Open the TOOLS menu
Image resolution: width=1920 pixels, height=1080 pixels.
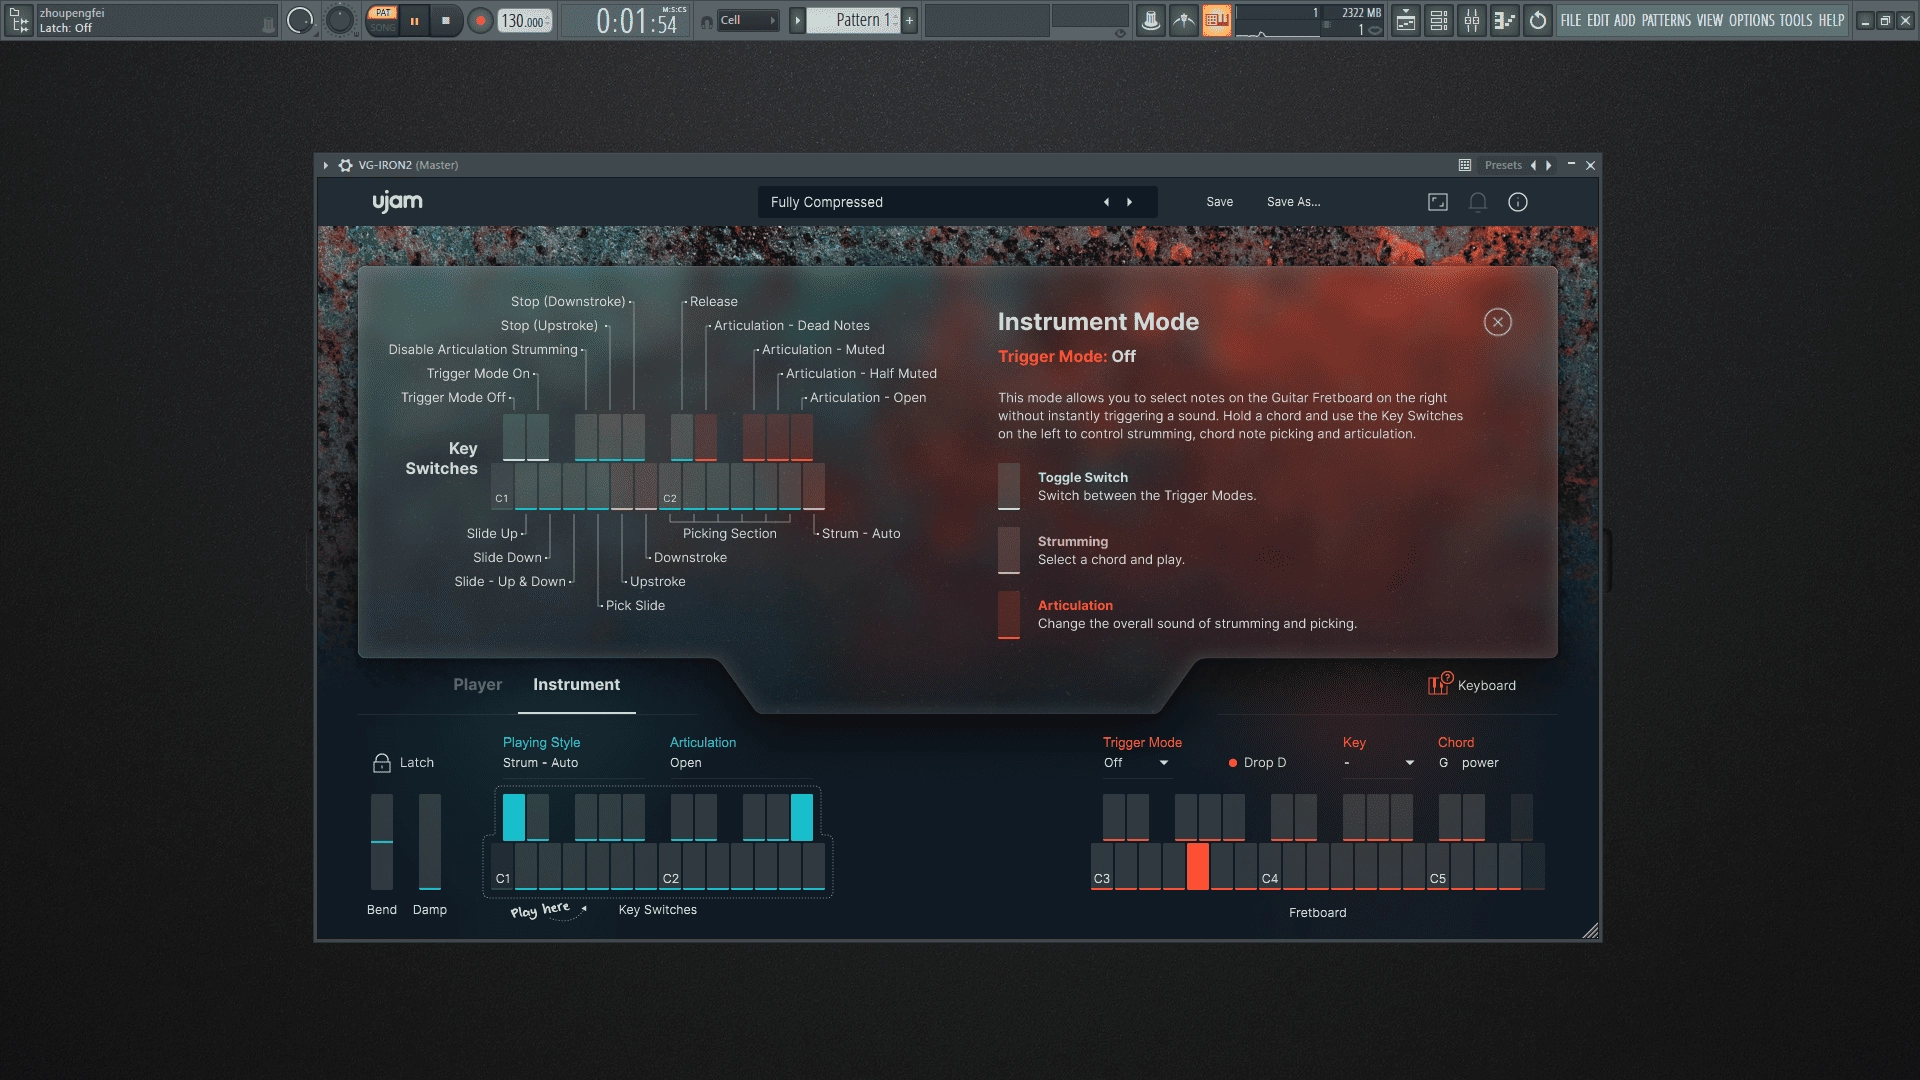(x=1795, y=20)
